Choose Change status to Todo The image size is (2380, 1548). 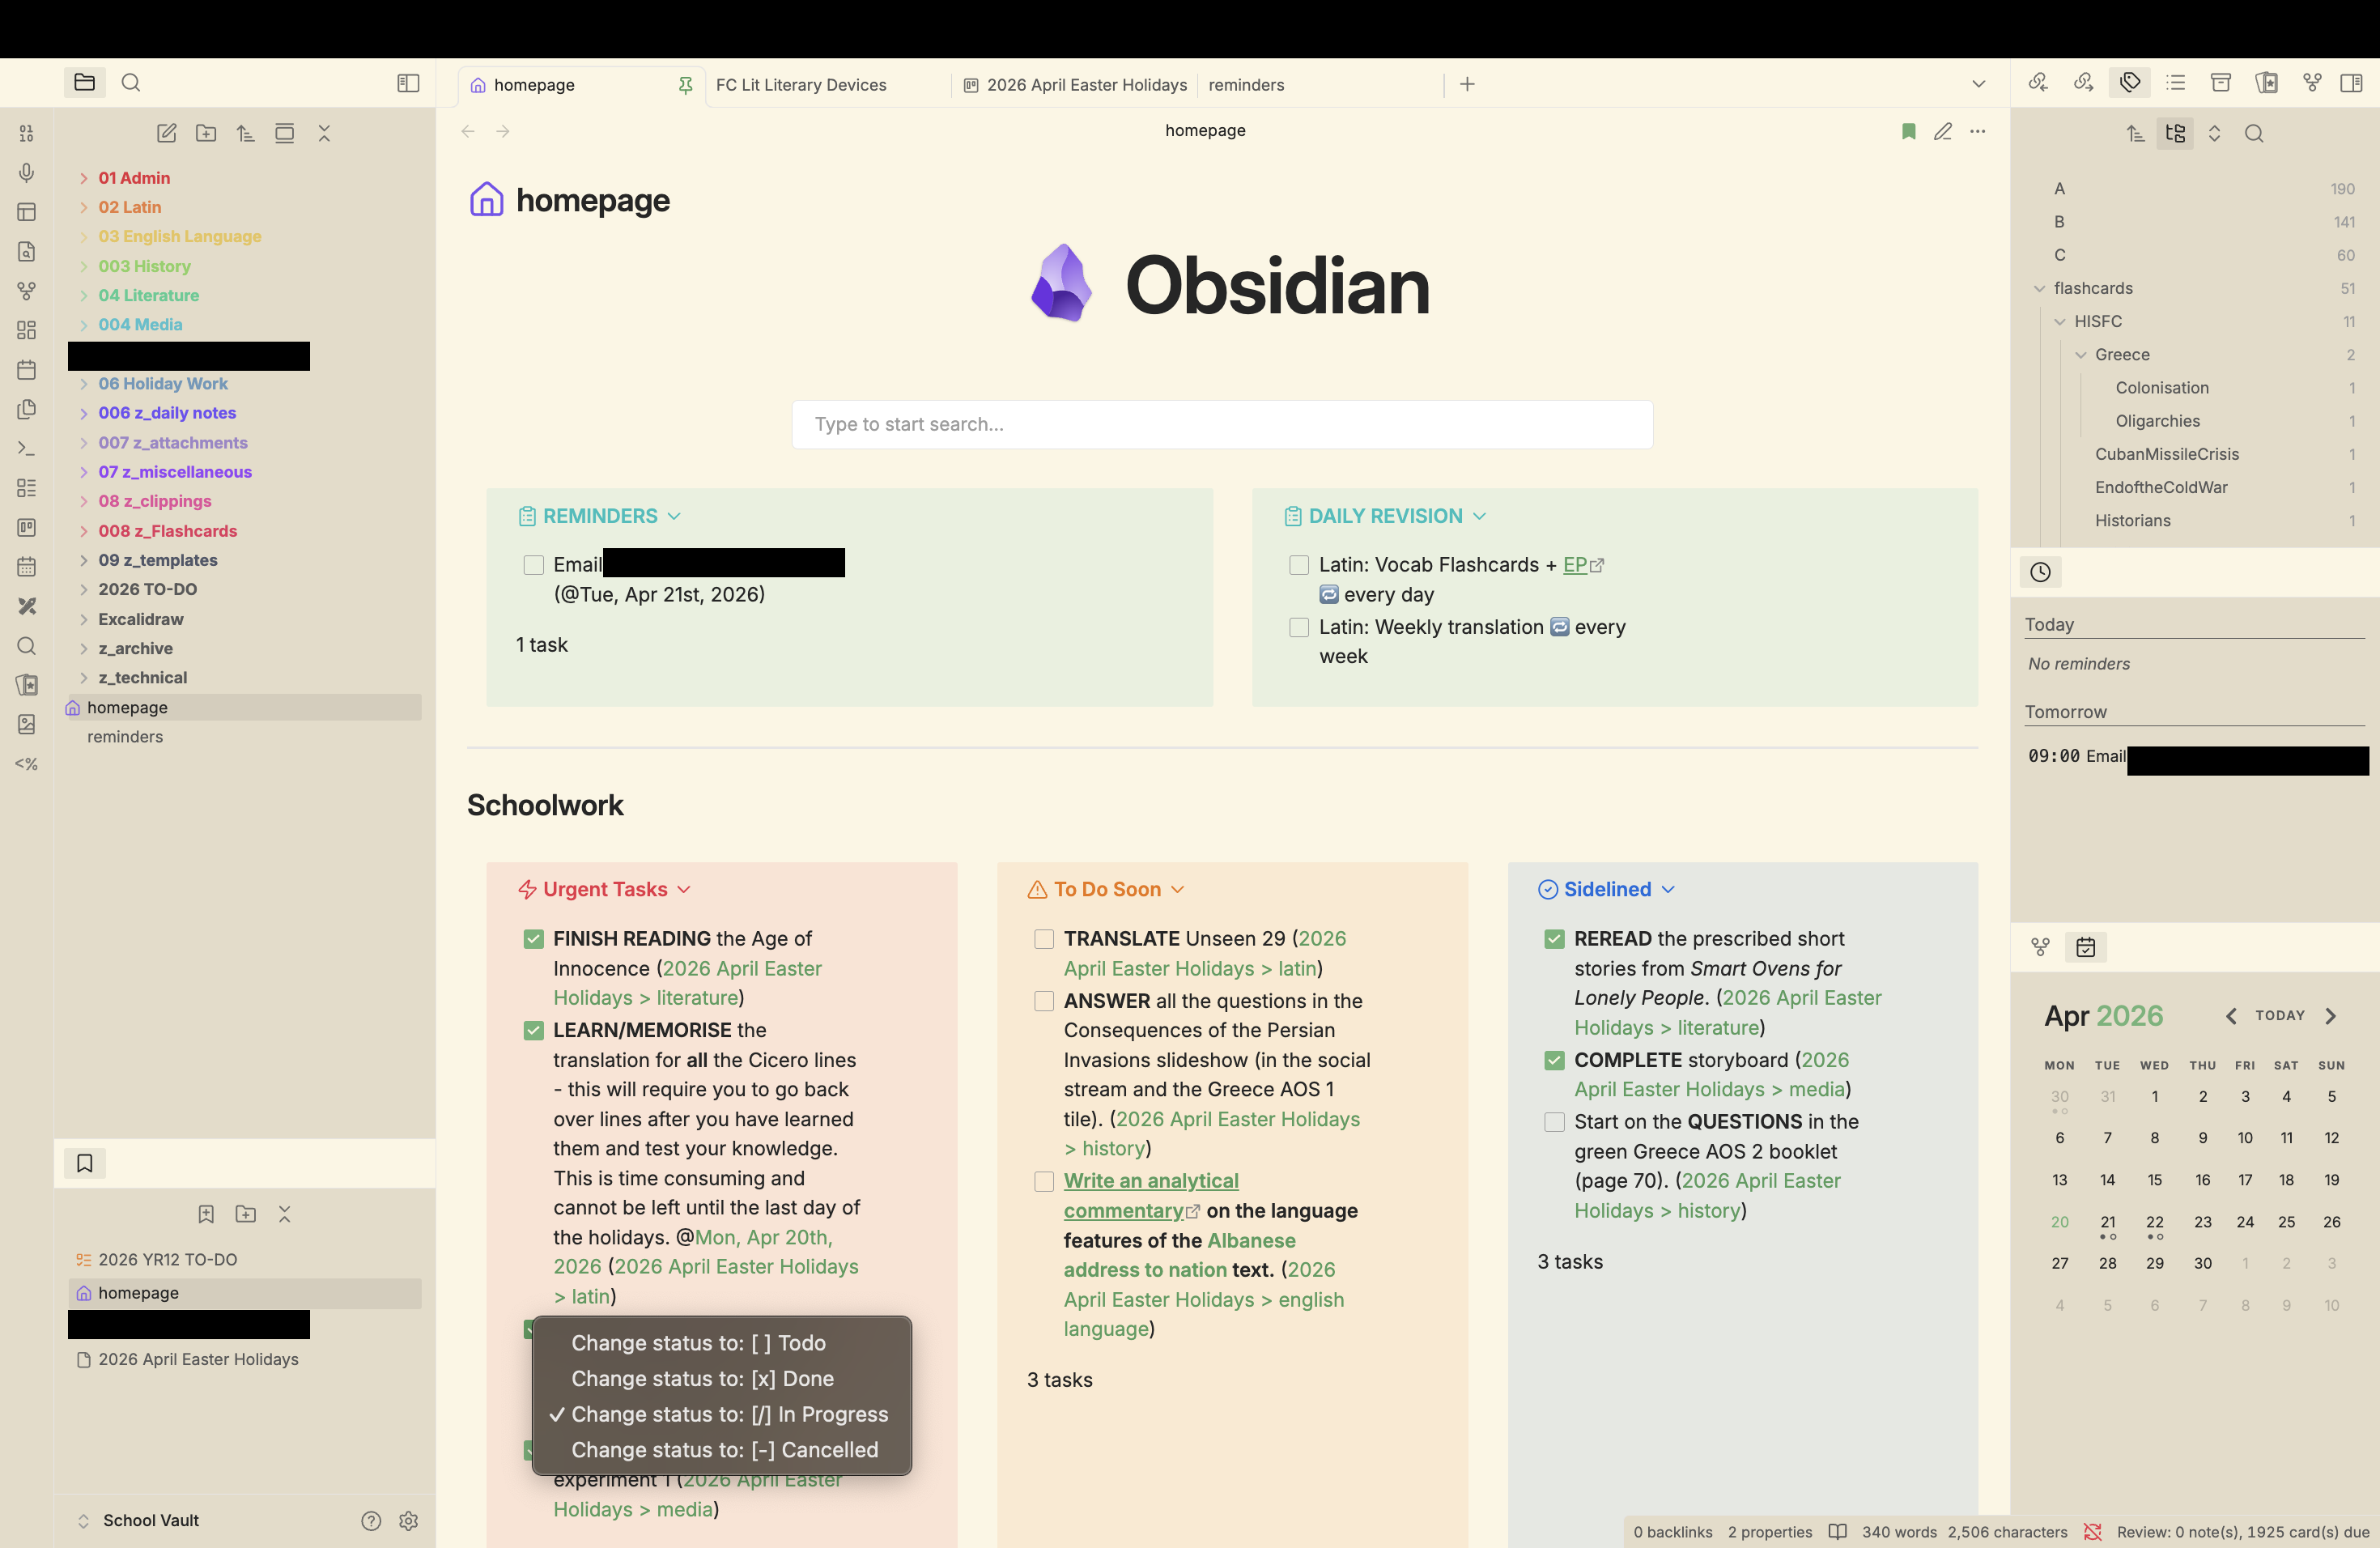pyautogui.click(x=722, y=1343)
